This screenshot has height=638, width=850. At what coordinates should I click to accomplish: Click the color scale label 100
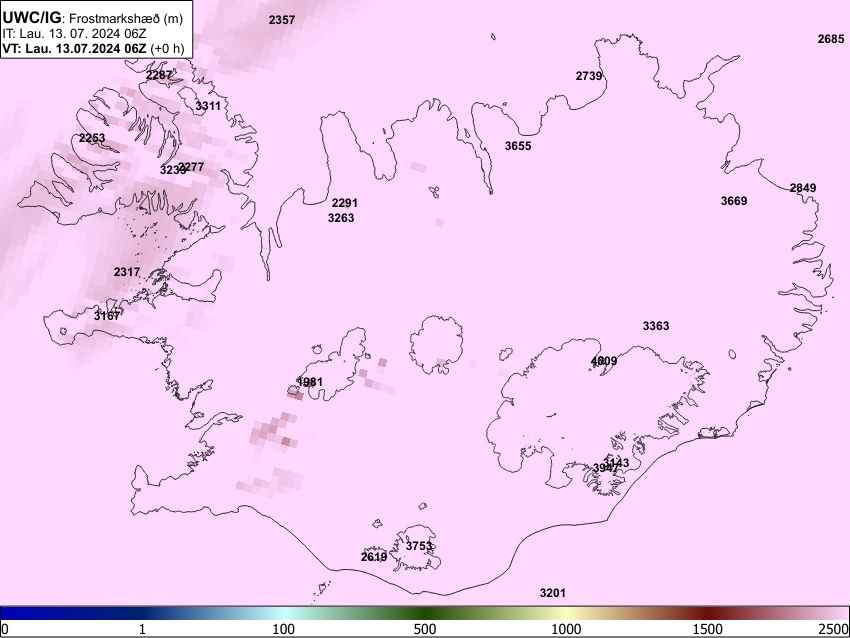(x=283, y=629)
